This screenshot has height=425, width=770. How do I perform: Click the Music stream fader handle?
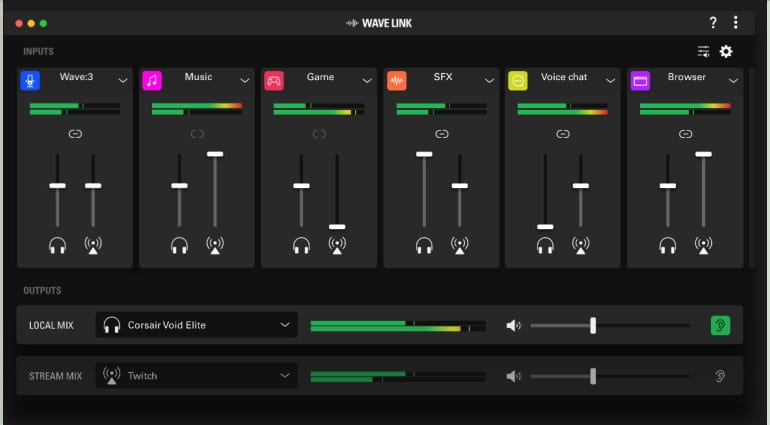215,154
